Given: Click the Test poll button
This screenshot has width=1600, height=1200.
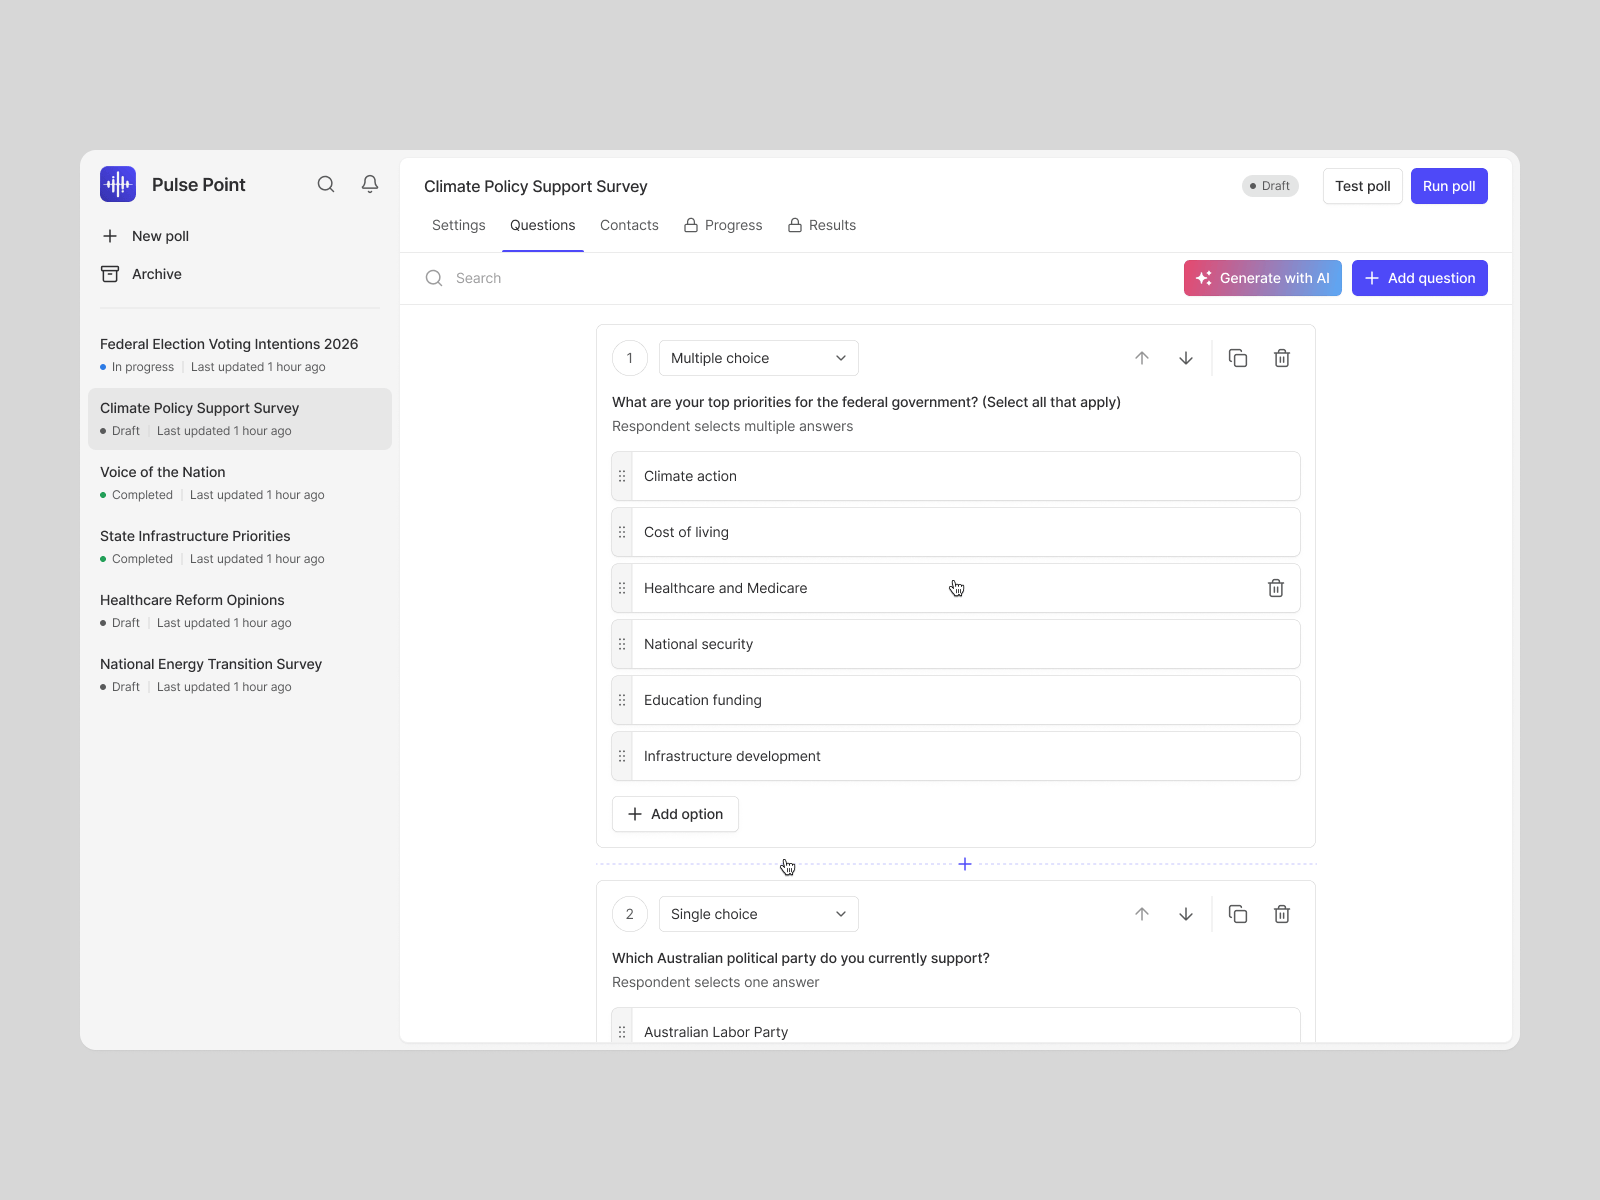Looking at the screenshot, I should (x=1363, y=186).
